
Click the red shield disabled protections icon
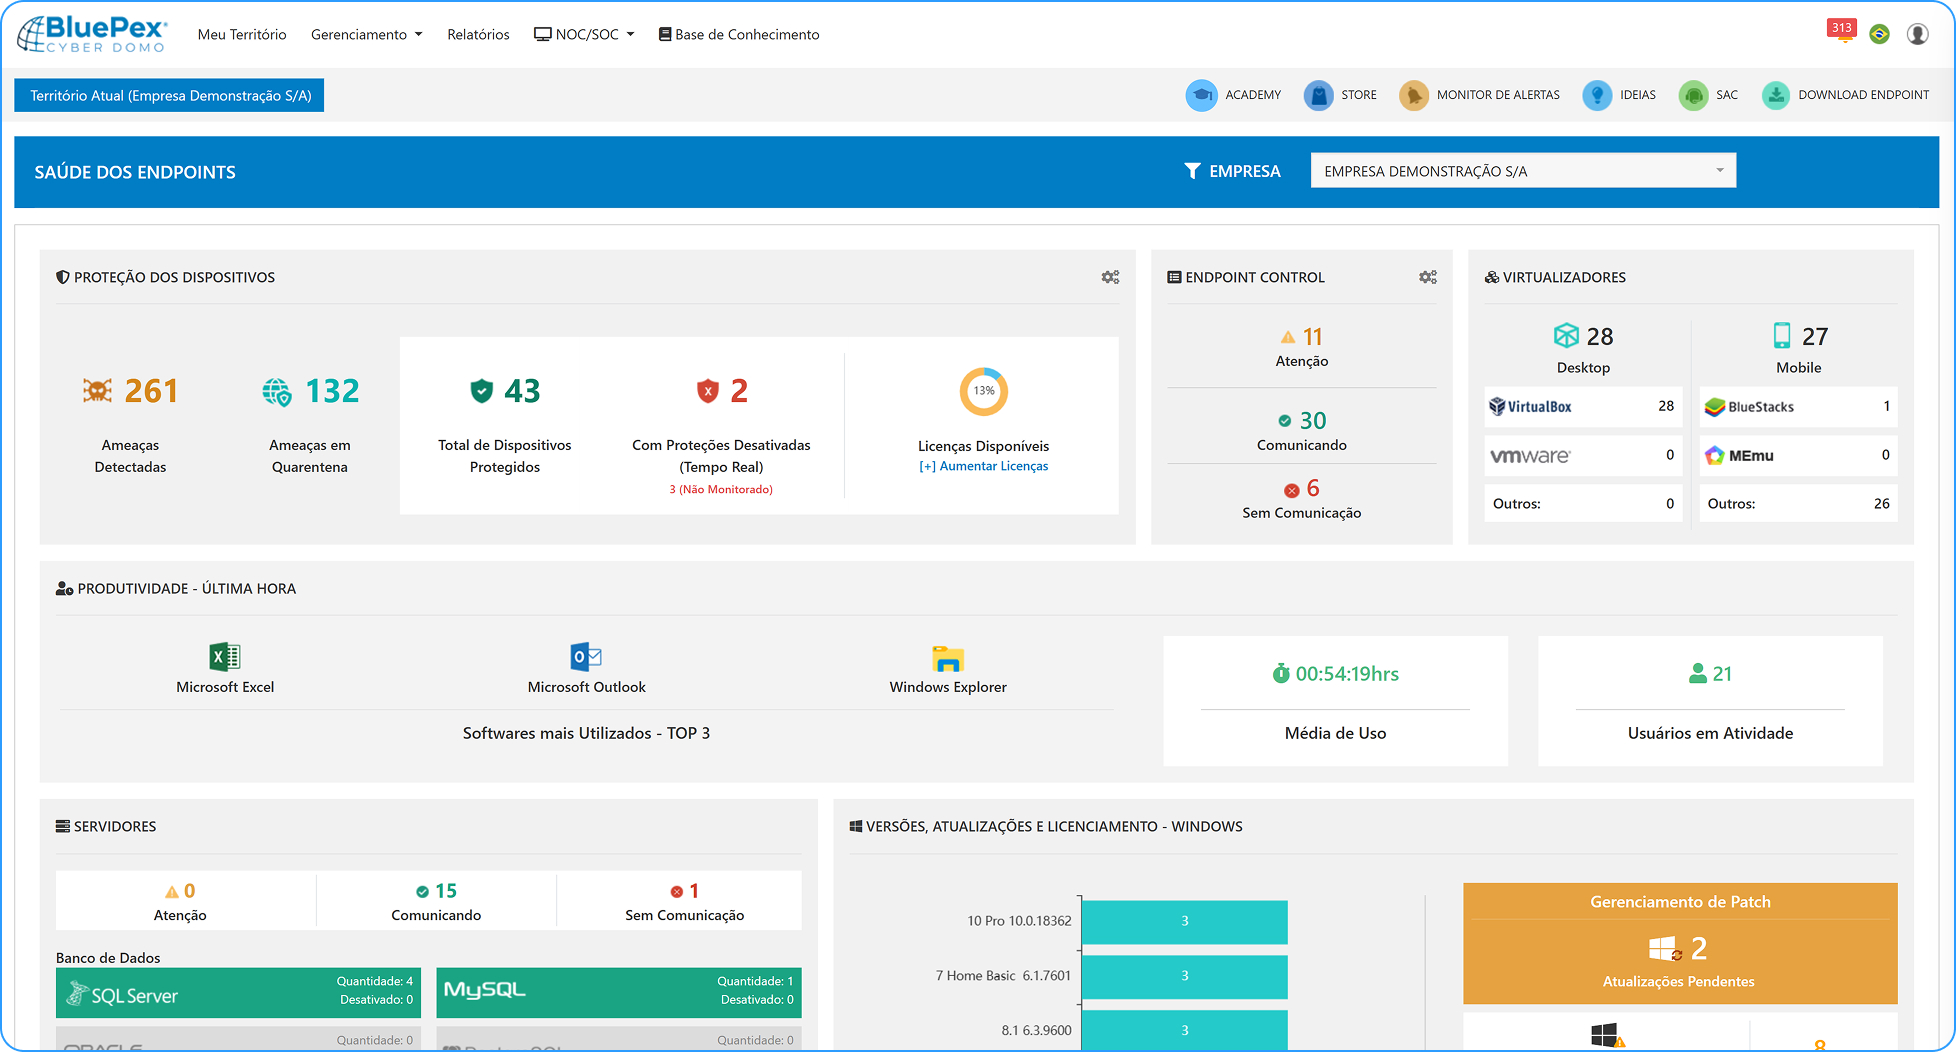point(708,391)
